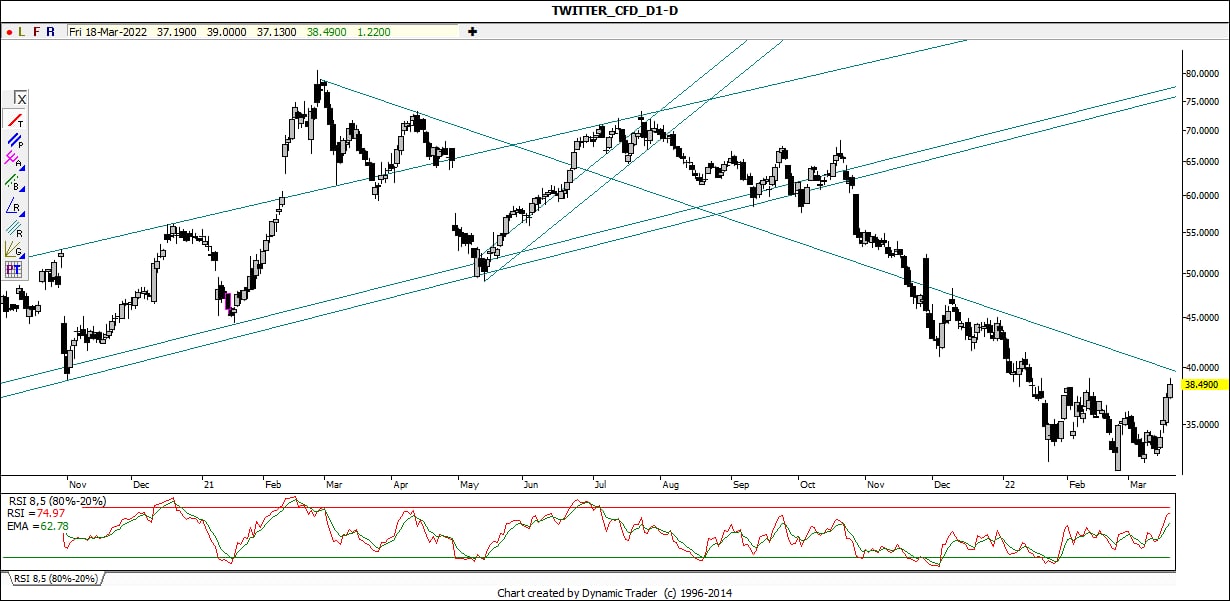Click the 35.0000 price axis label

[x=1203, y=425]
